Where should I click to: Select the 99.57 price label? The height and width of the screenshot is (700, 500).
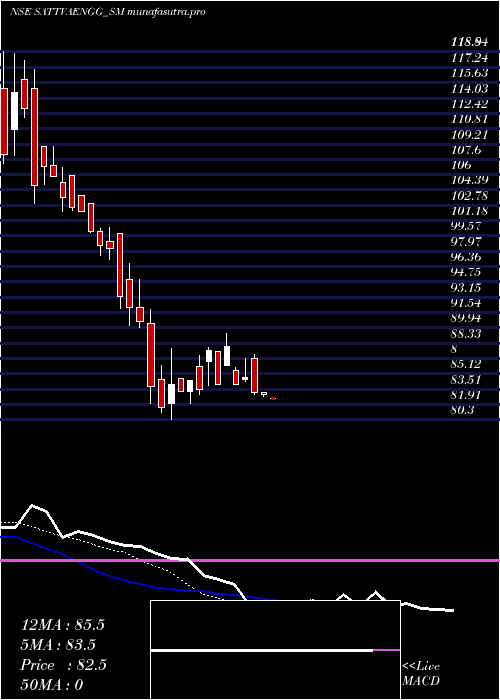point(466,226)
